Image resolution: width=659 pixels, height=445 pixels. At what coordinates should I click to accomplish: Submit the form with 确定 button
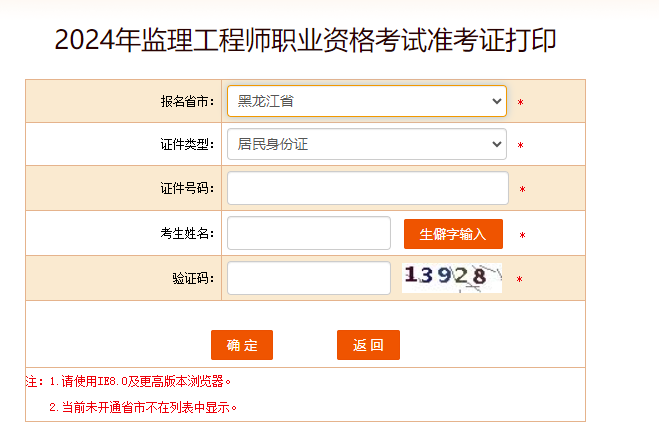pos(242,345)
